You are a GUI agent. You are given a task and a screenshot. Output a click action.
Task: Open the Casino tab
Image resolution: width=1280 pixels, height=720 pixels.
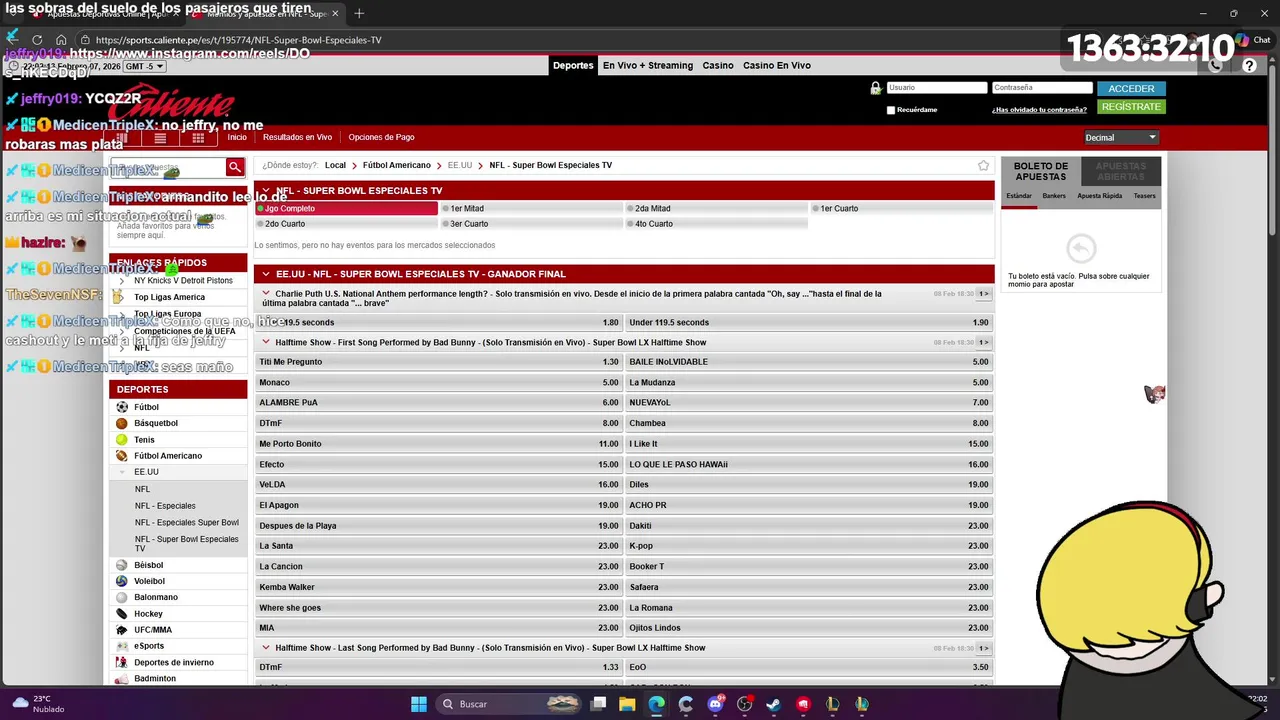coord(718,65)
